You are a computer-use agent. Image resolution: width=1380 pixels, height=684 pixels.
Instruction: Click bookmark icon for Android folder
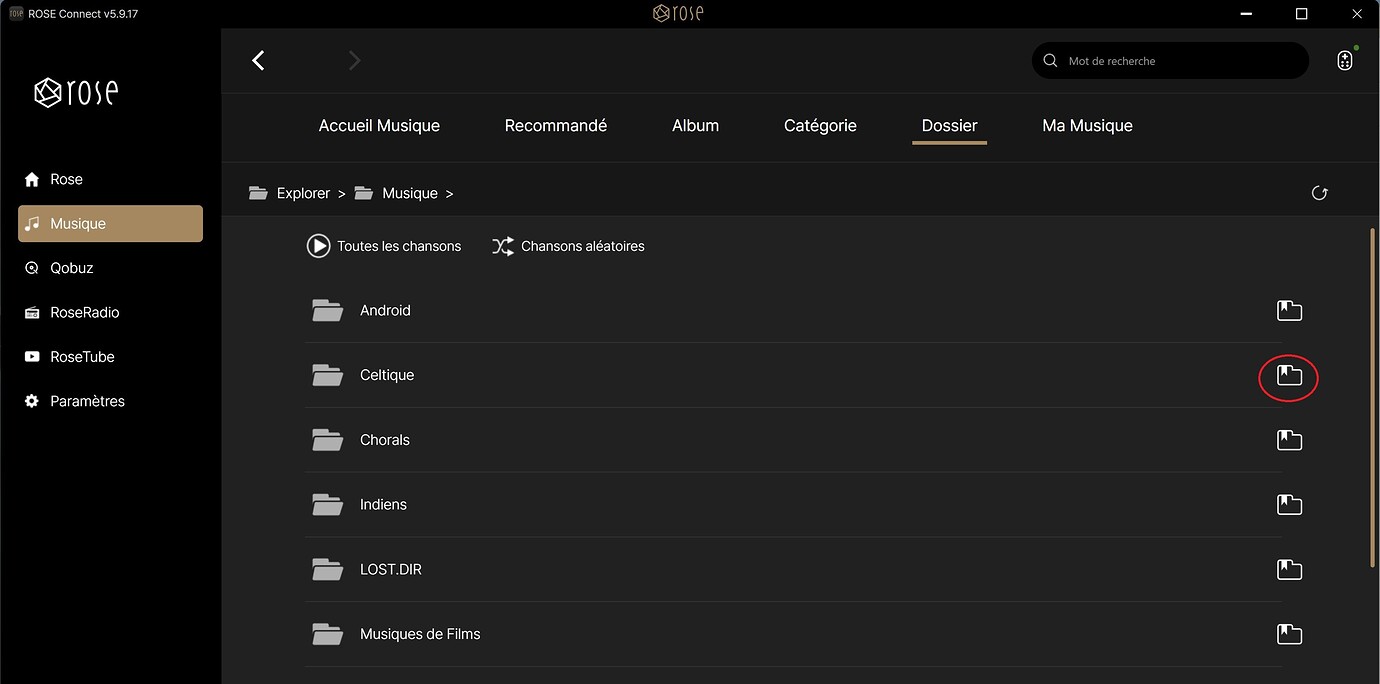[x=1289, y=311]
